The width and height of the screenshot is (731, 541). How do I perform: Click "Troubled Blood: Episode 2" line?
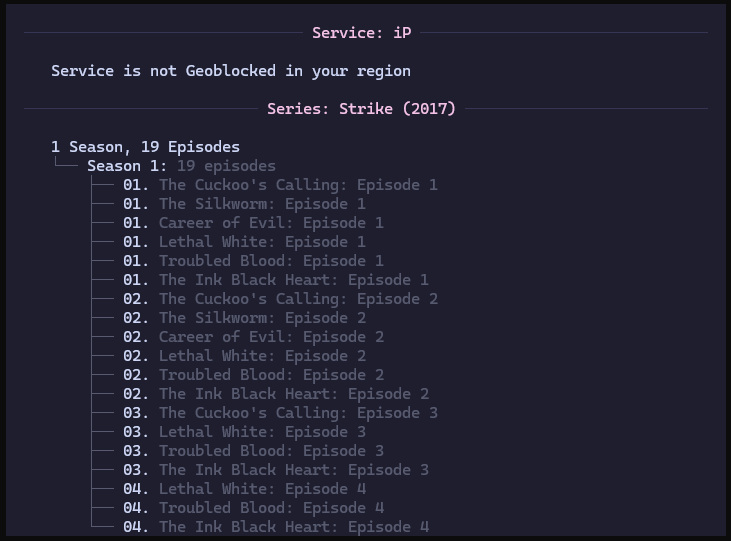[271, 375]
